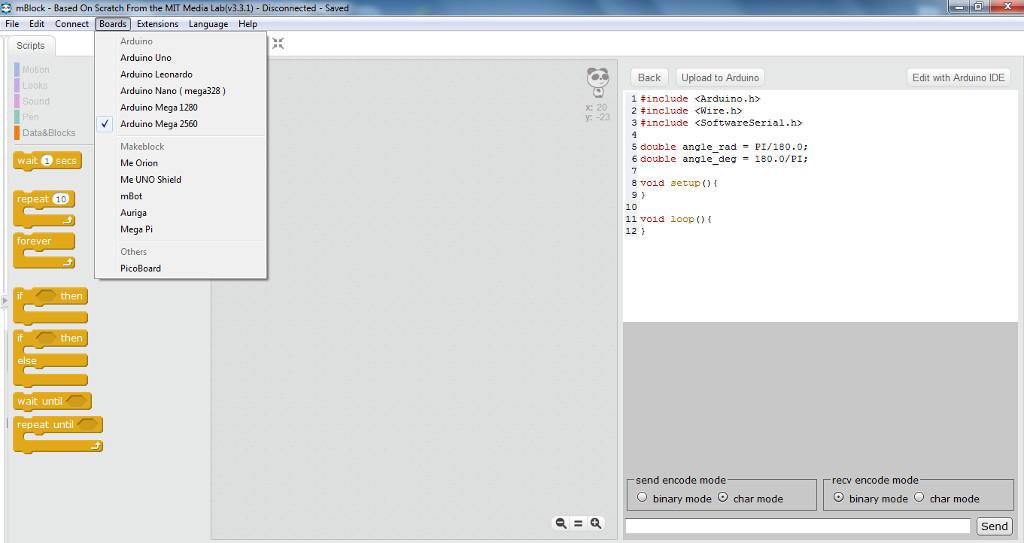Open the Connect menu
Viewport: 1024px width, 543px height.
click(72, 24)
